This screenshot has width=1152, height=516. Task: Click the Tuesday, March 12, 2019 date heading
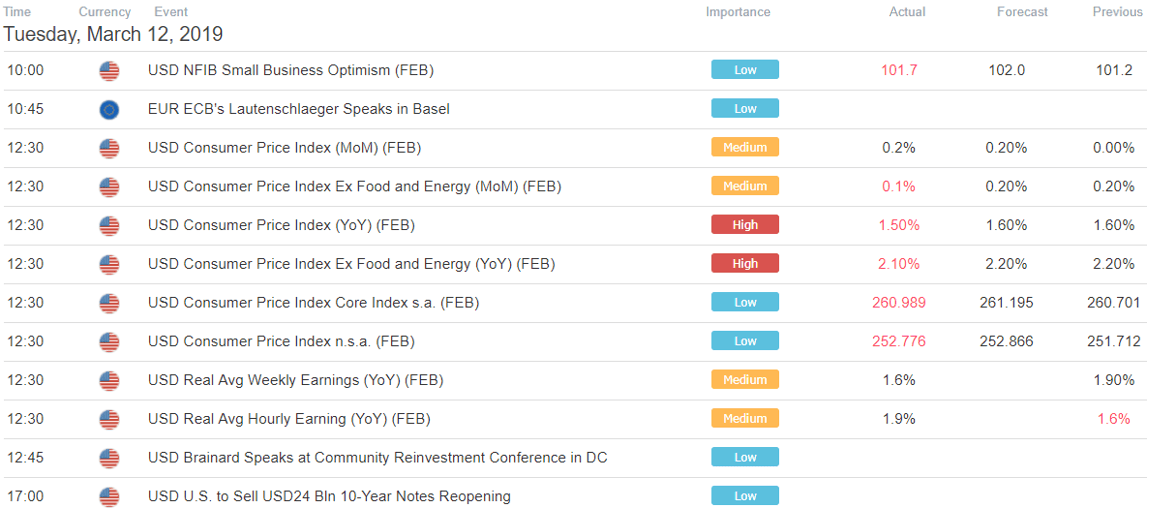[x=113, y=35]
